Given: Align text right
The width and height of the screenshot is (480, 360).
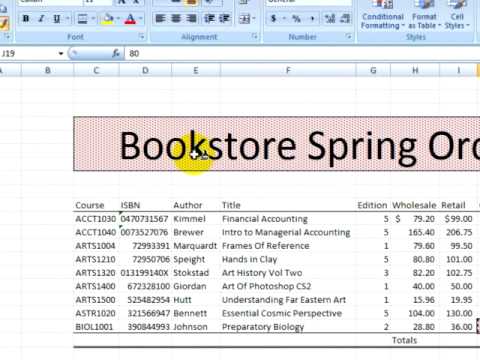Looking at the screenshot, I should (x=191, y=18).
